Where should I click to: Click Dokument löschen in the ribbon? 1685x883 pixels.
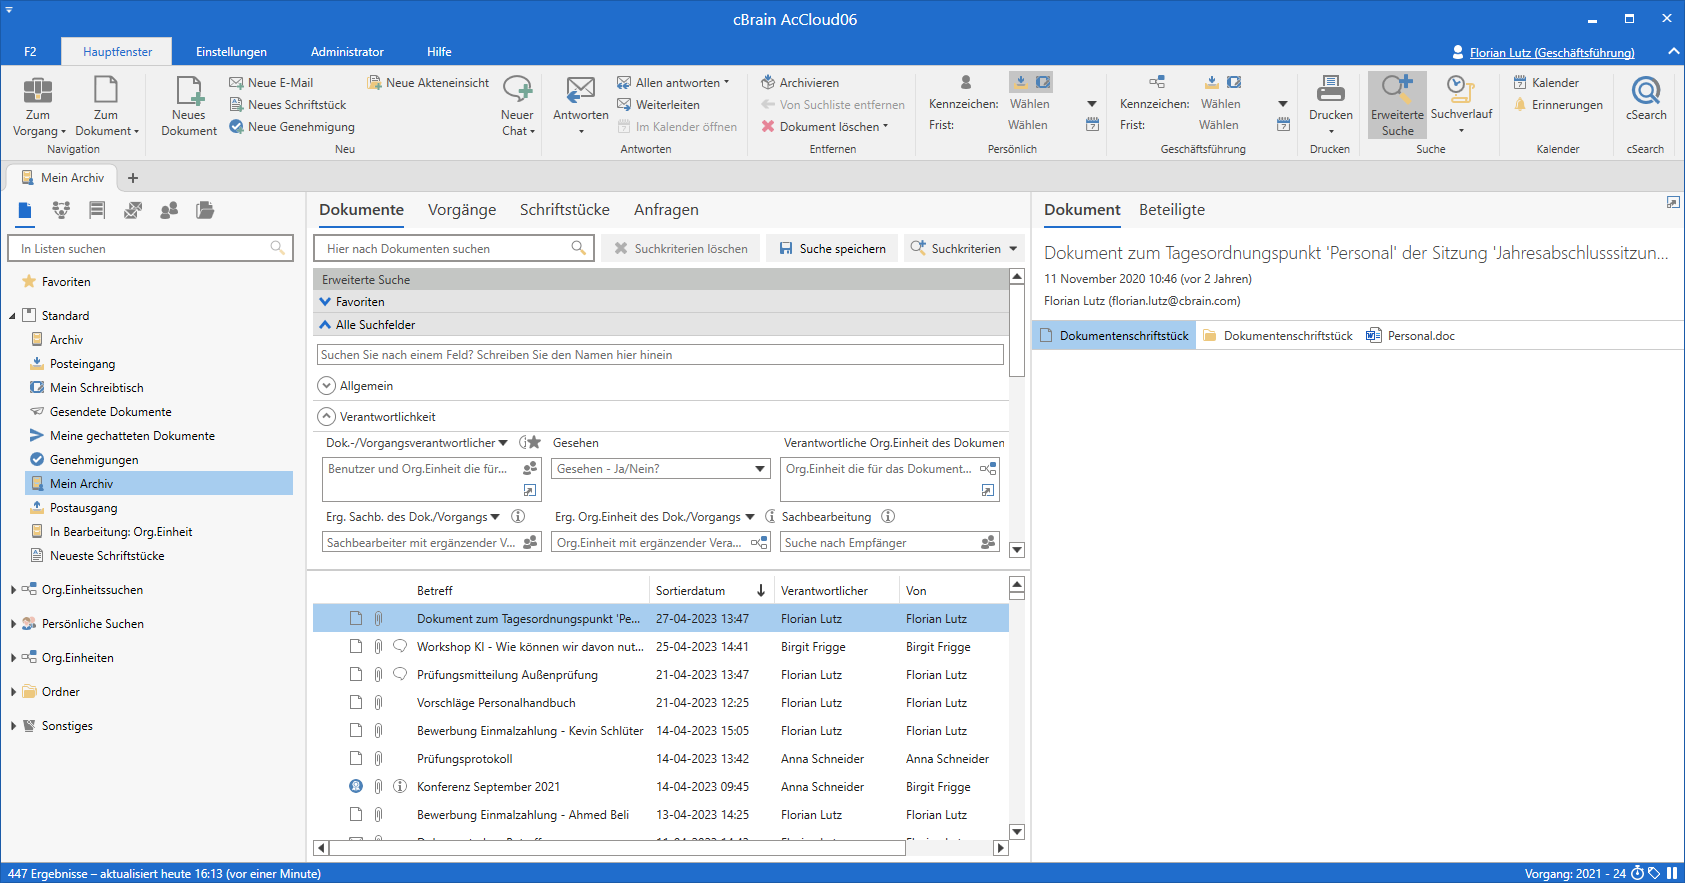(x=825, y=127)
